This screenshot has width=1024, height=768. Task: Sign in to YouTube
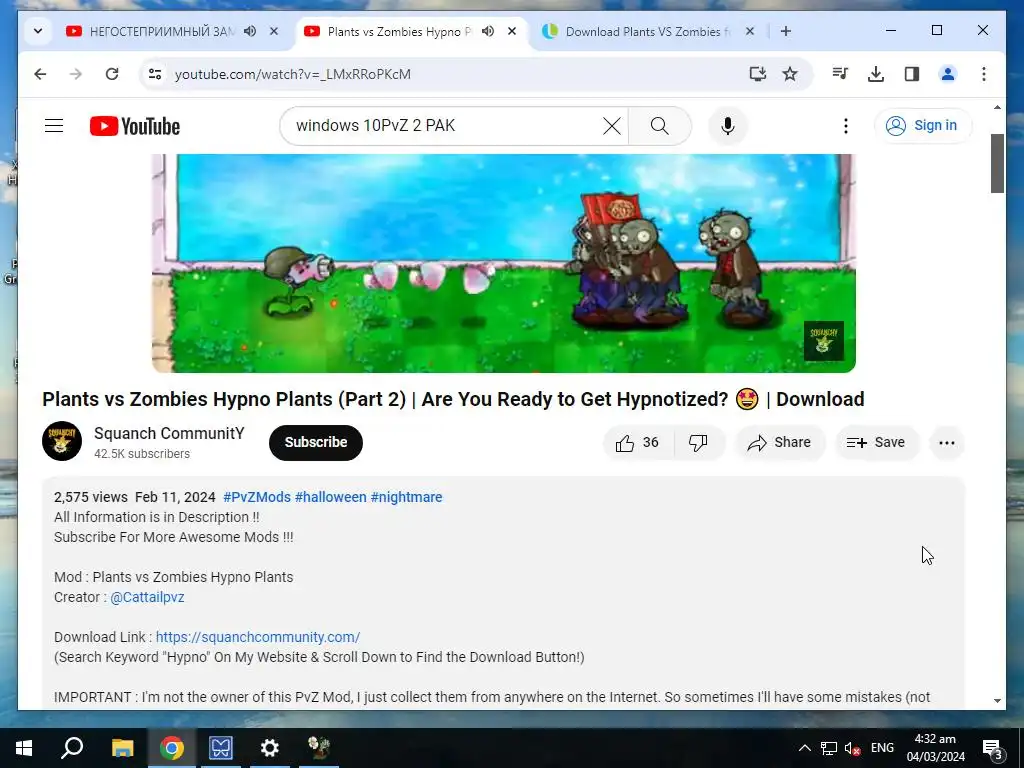tap(922, 125)
